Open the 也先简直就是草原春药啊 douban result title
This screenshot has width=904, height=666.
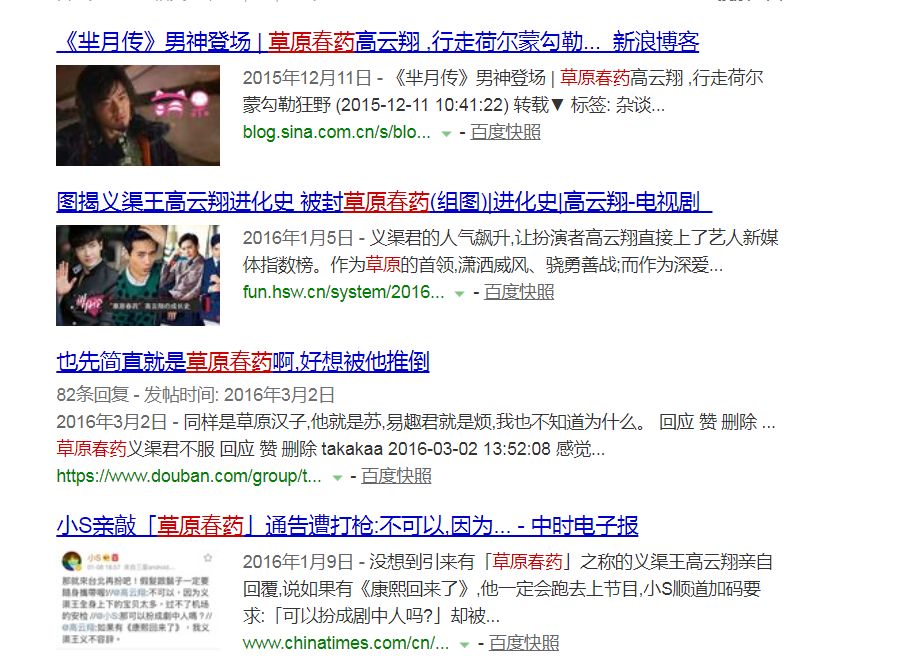(x=243, y=362)
